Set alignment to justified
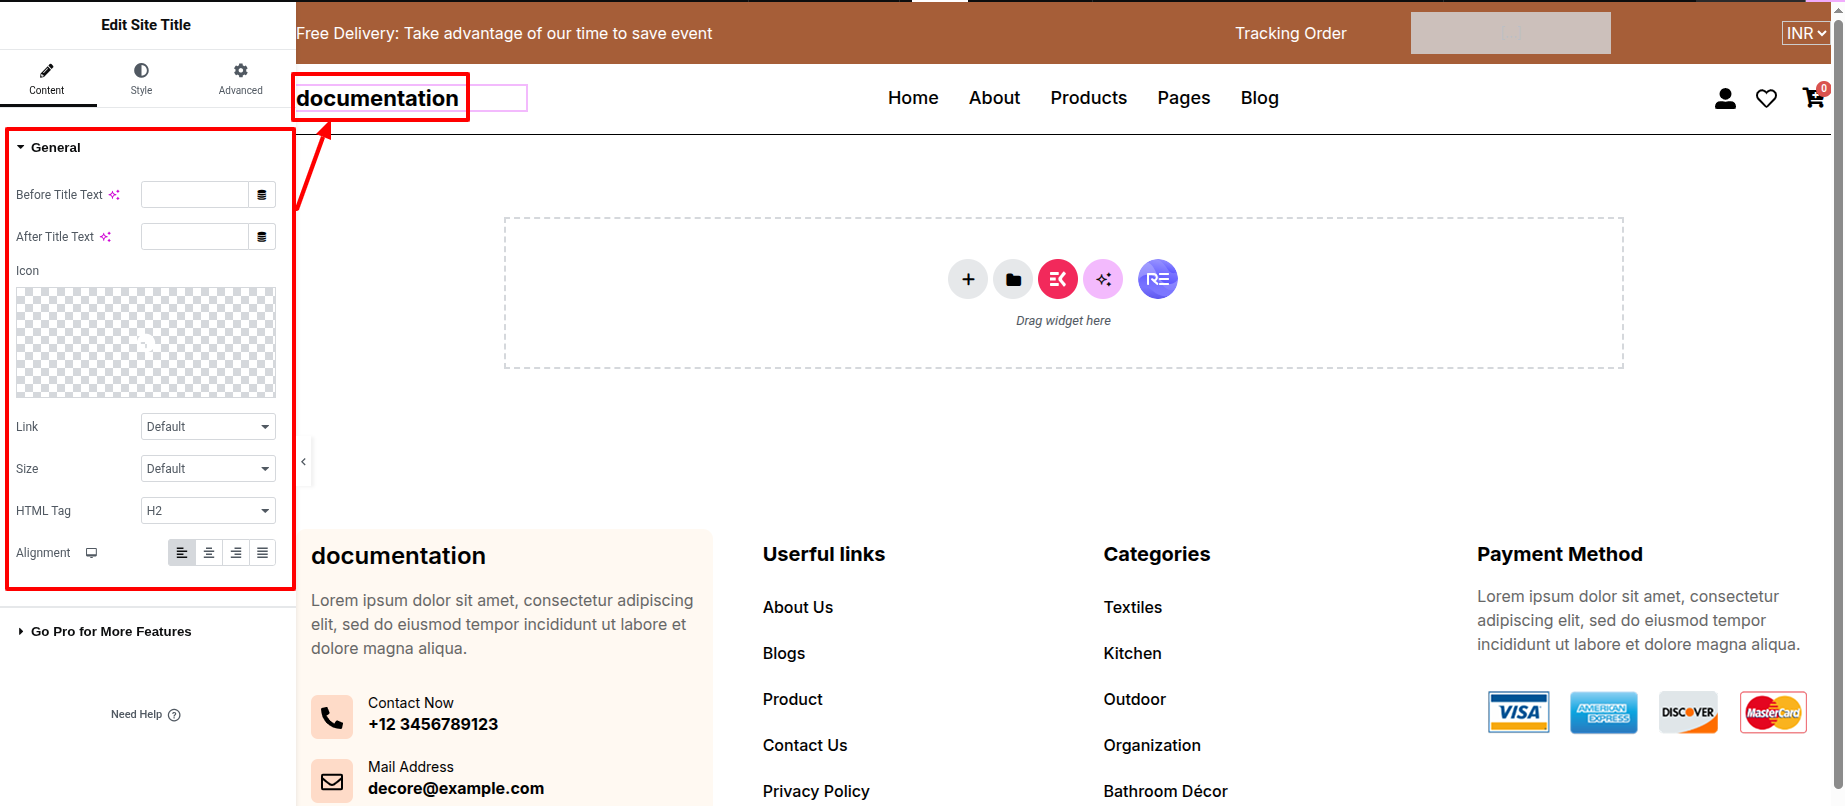The height and width of the screenshot is (806, 1845). tap(262, 553)
